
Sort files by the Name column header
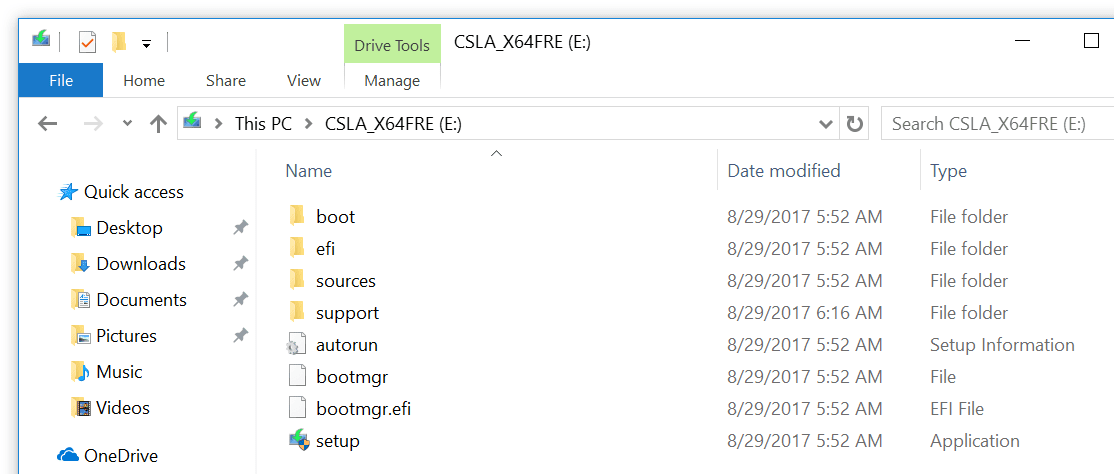pos(309,171)
